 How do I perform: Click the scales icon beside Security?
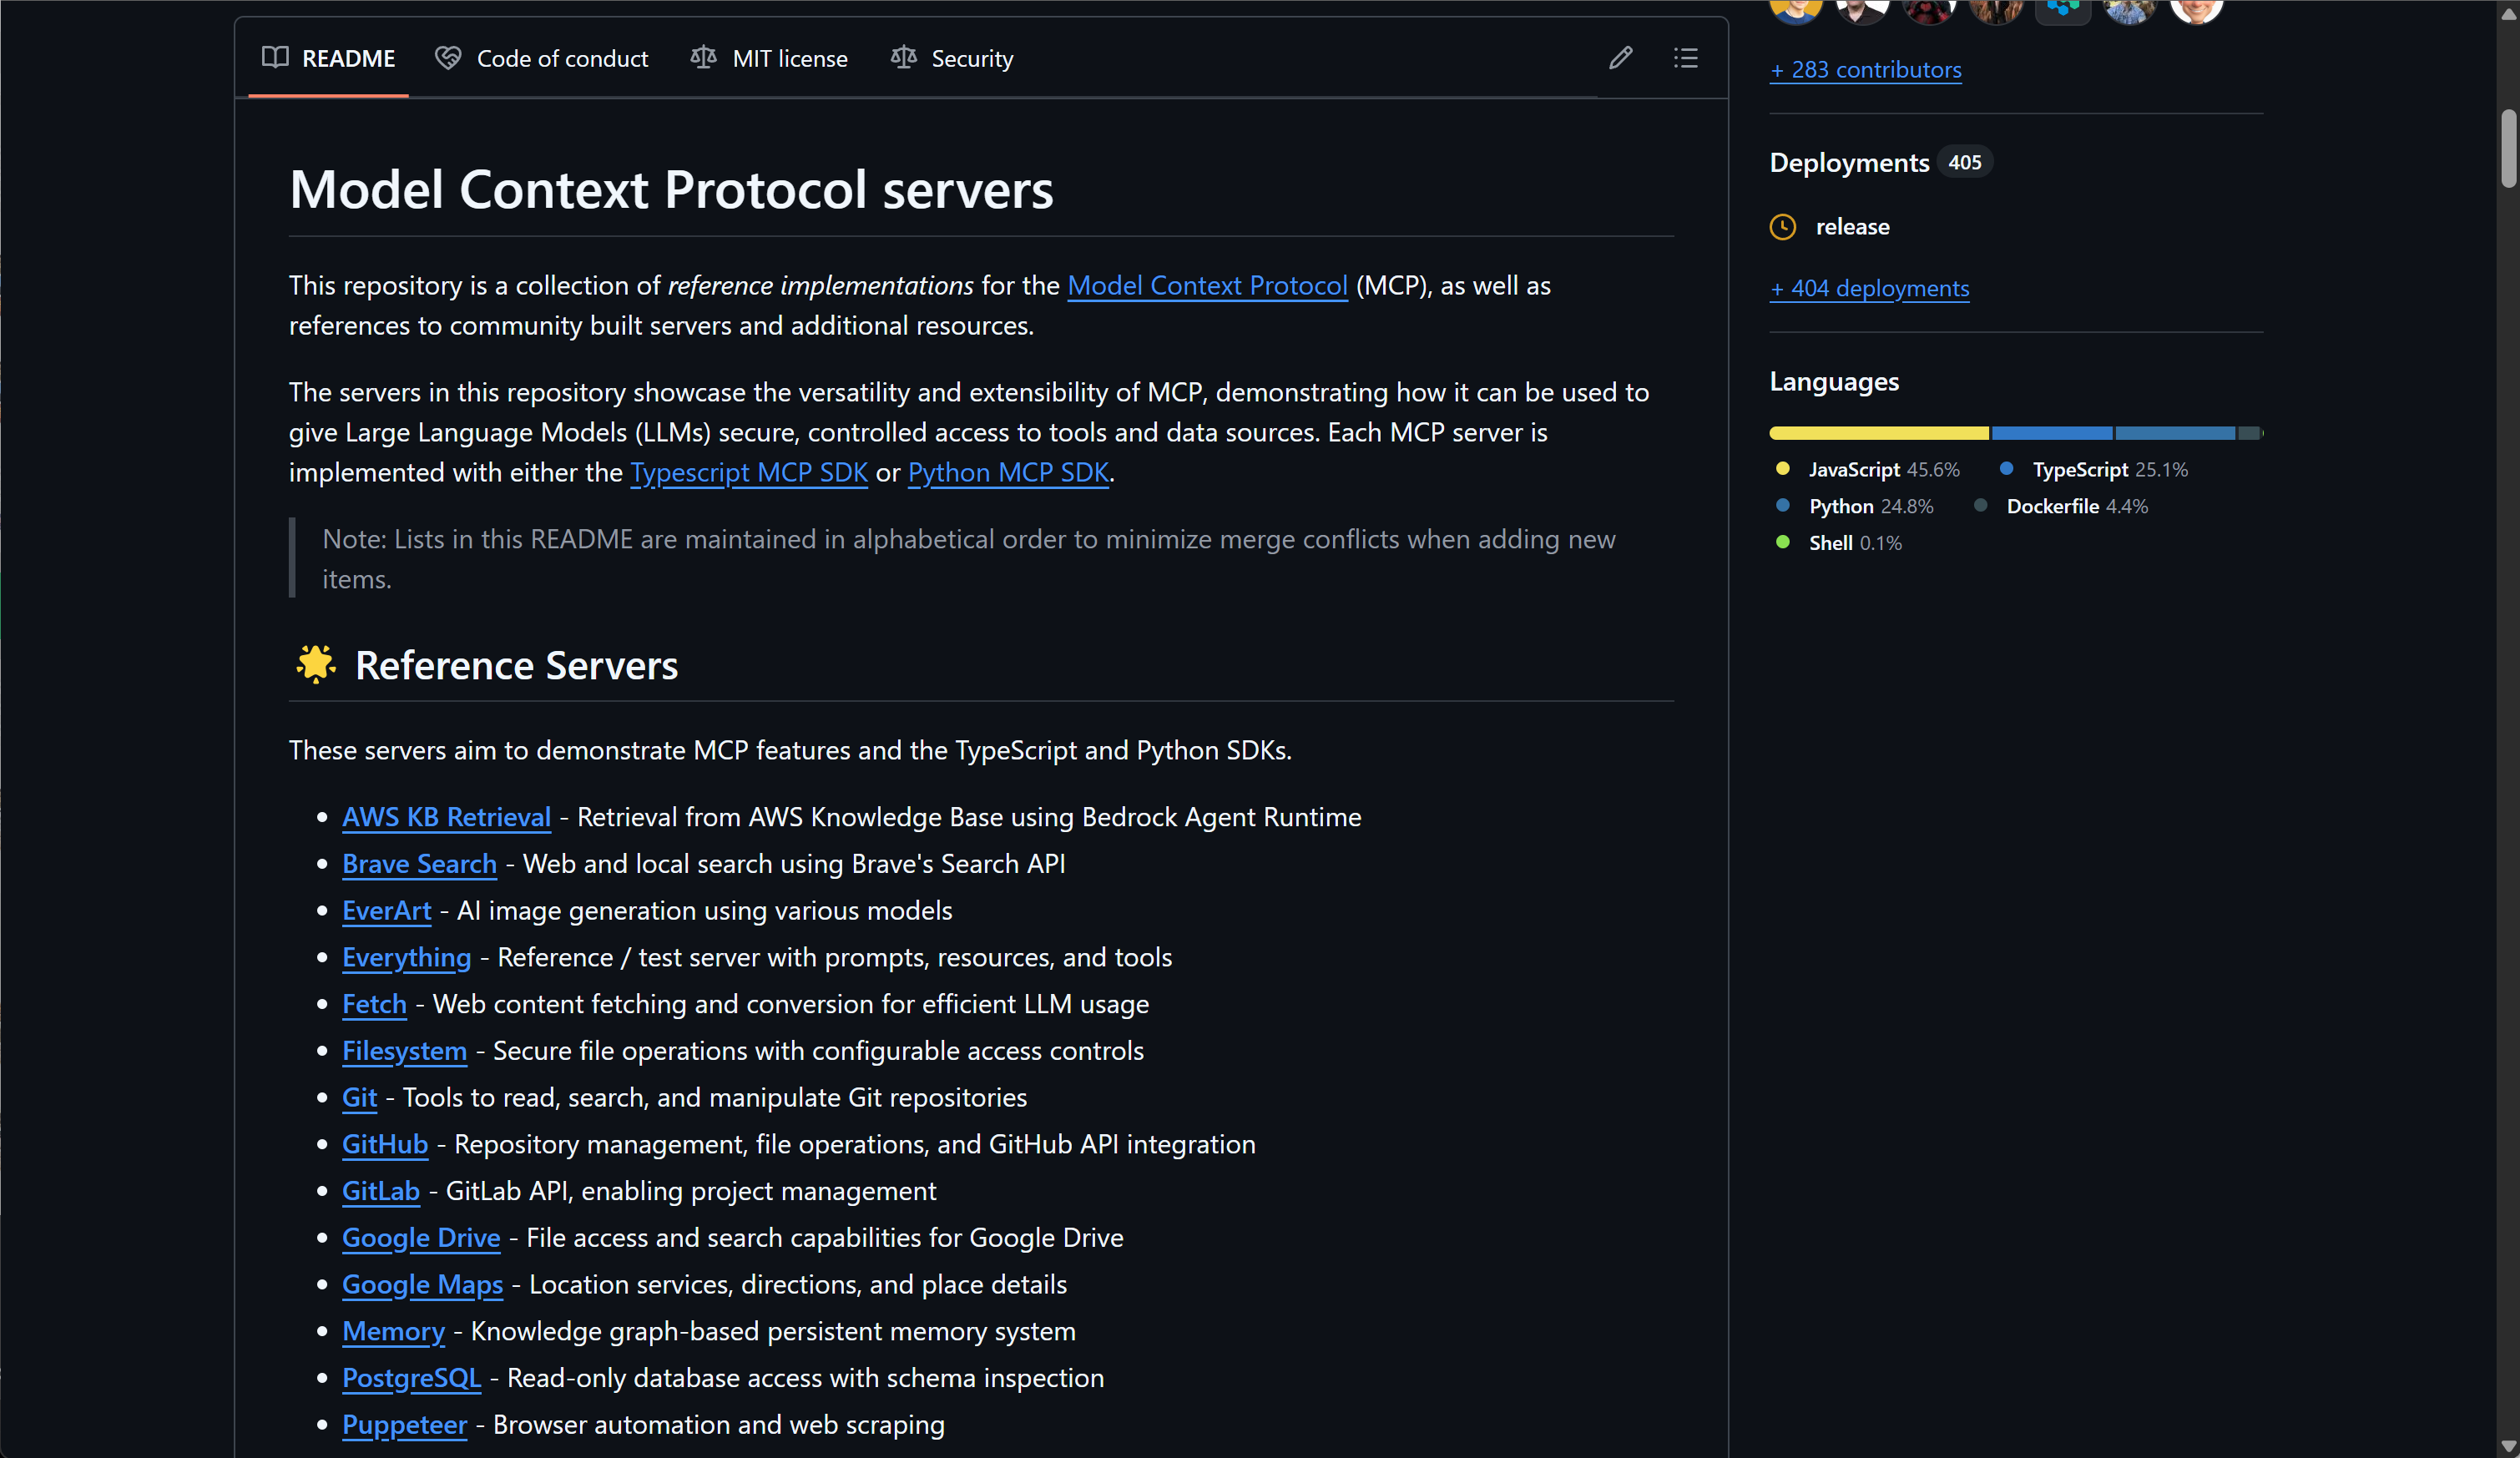[x=903, y=58]
